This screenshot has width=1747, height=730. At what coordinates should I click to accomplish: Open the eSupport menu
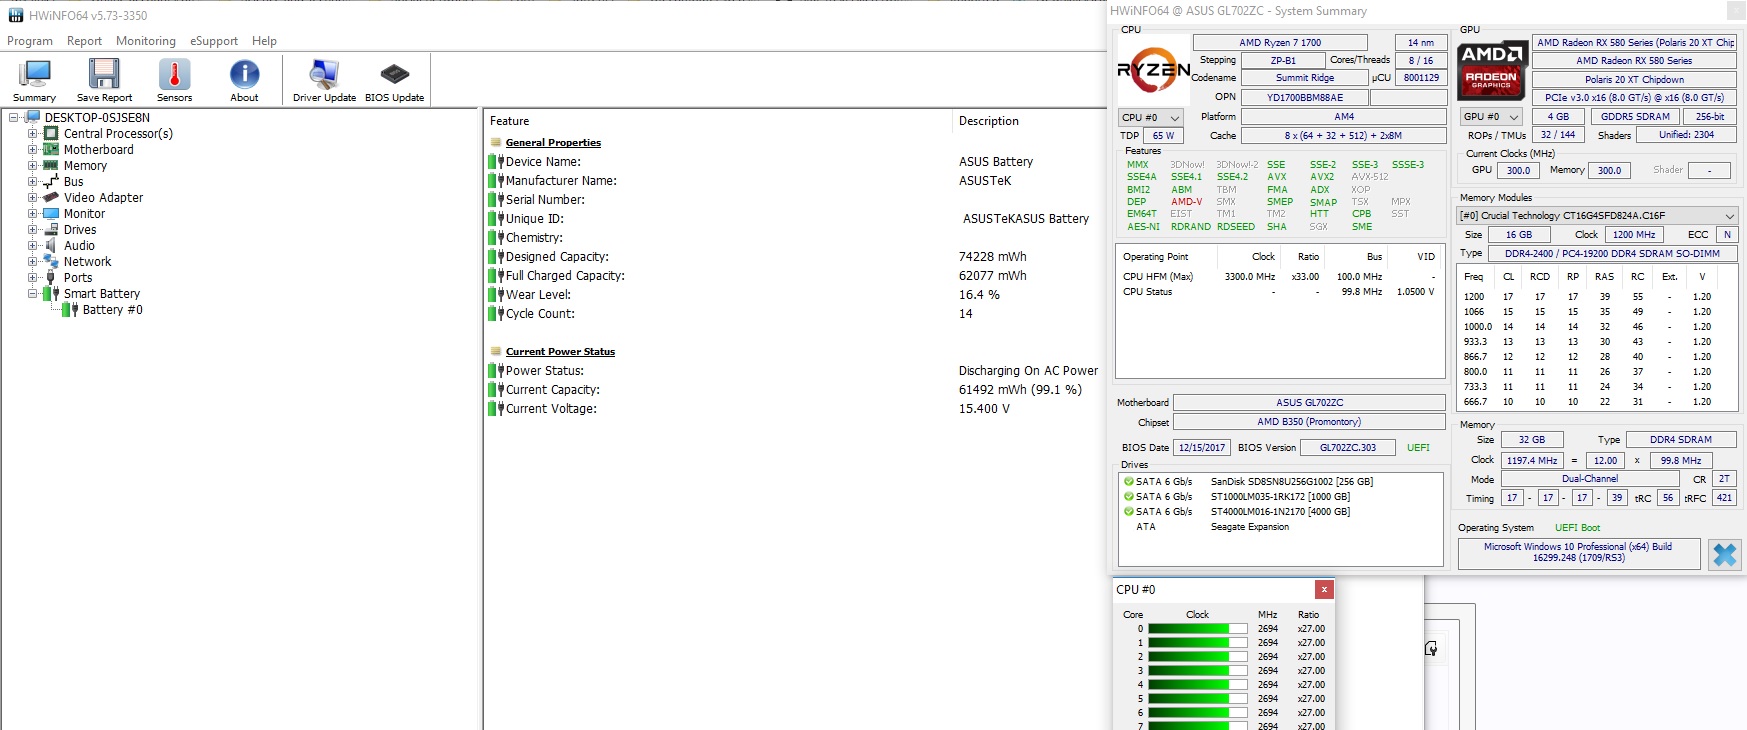(214, 41)
